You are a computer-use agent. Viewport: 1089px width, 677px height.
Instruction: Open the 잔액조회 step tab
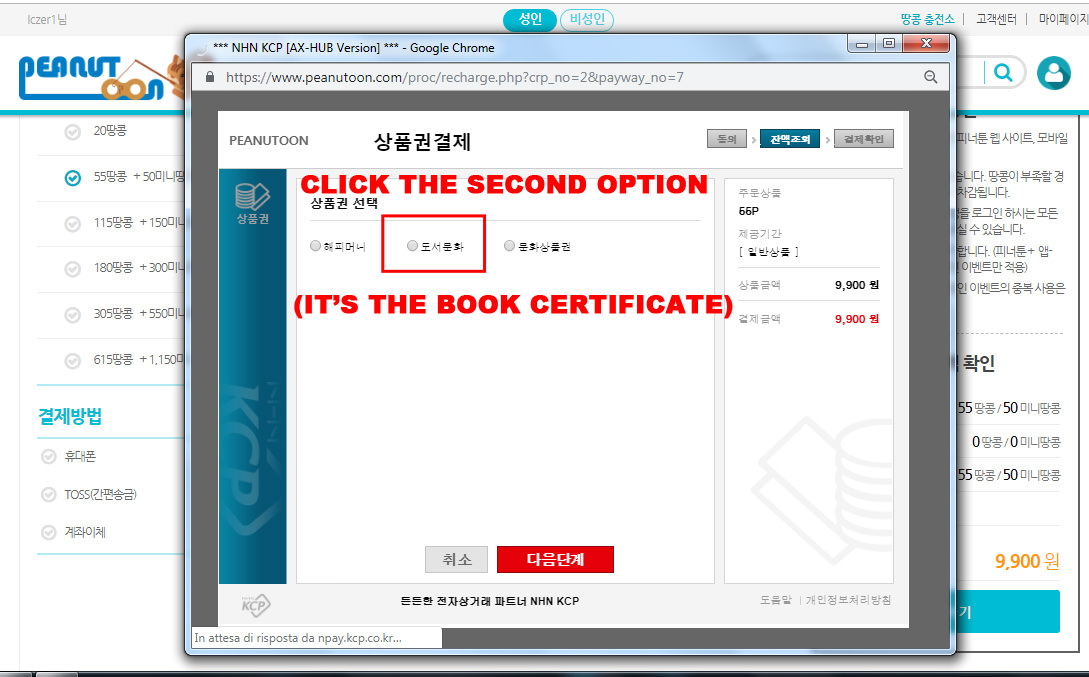click(790, 139)
